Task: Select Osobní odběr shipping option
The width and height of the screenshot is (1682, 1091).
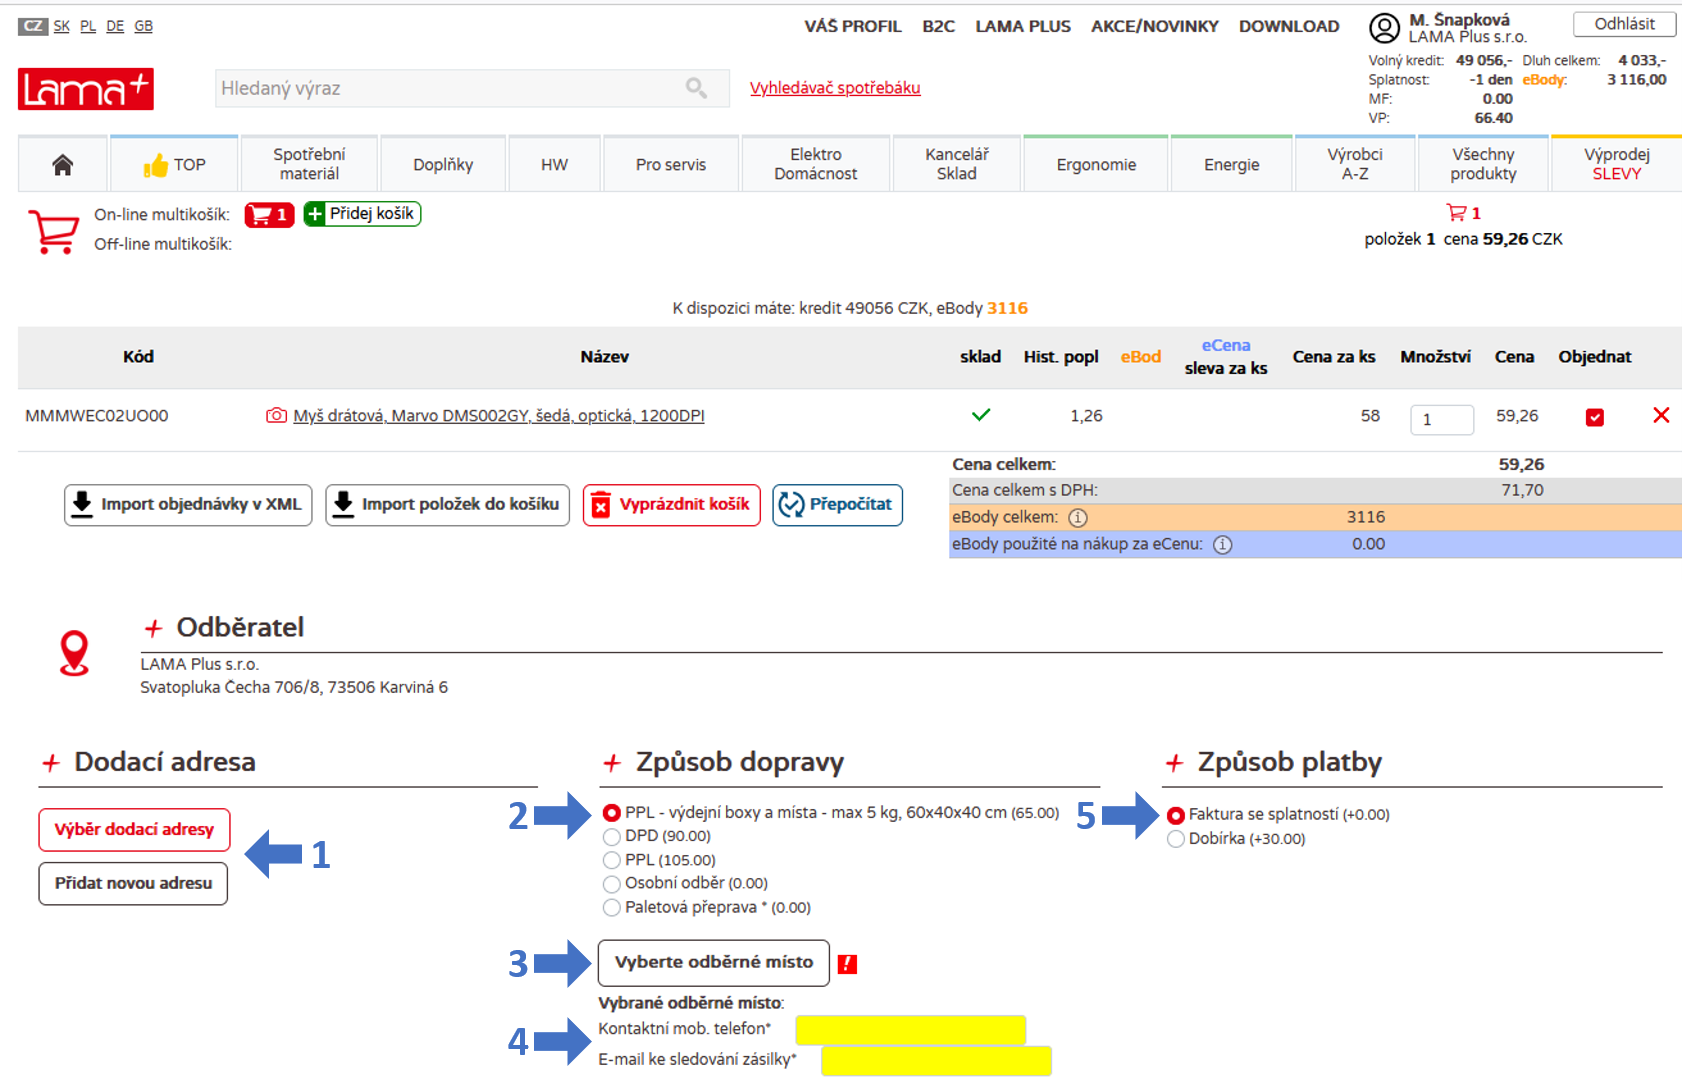Action: 612,884
